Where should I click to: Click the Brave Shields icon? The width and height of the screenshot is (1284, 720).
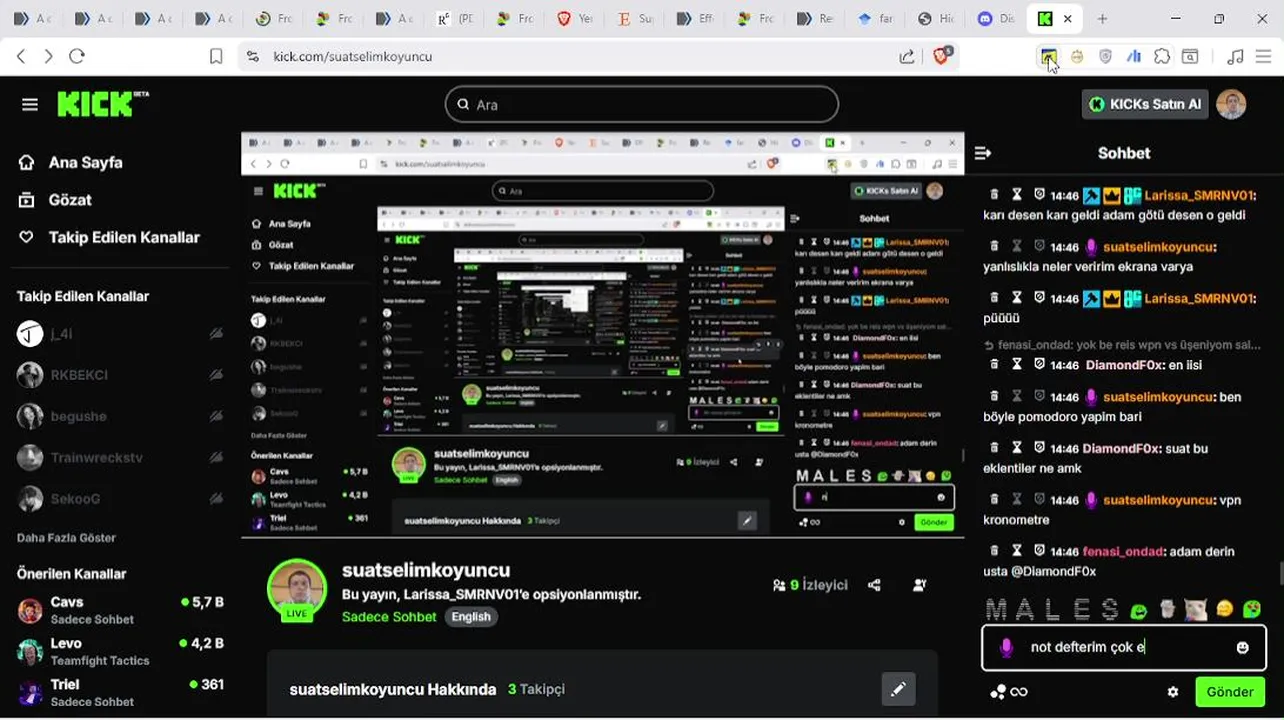click(x=941, y=56)
